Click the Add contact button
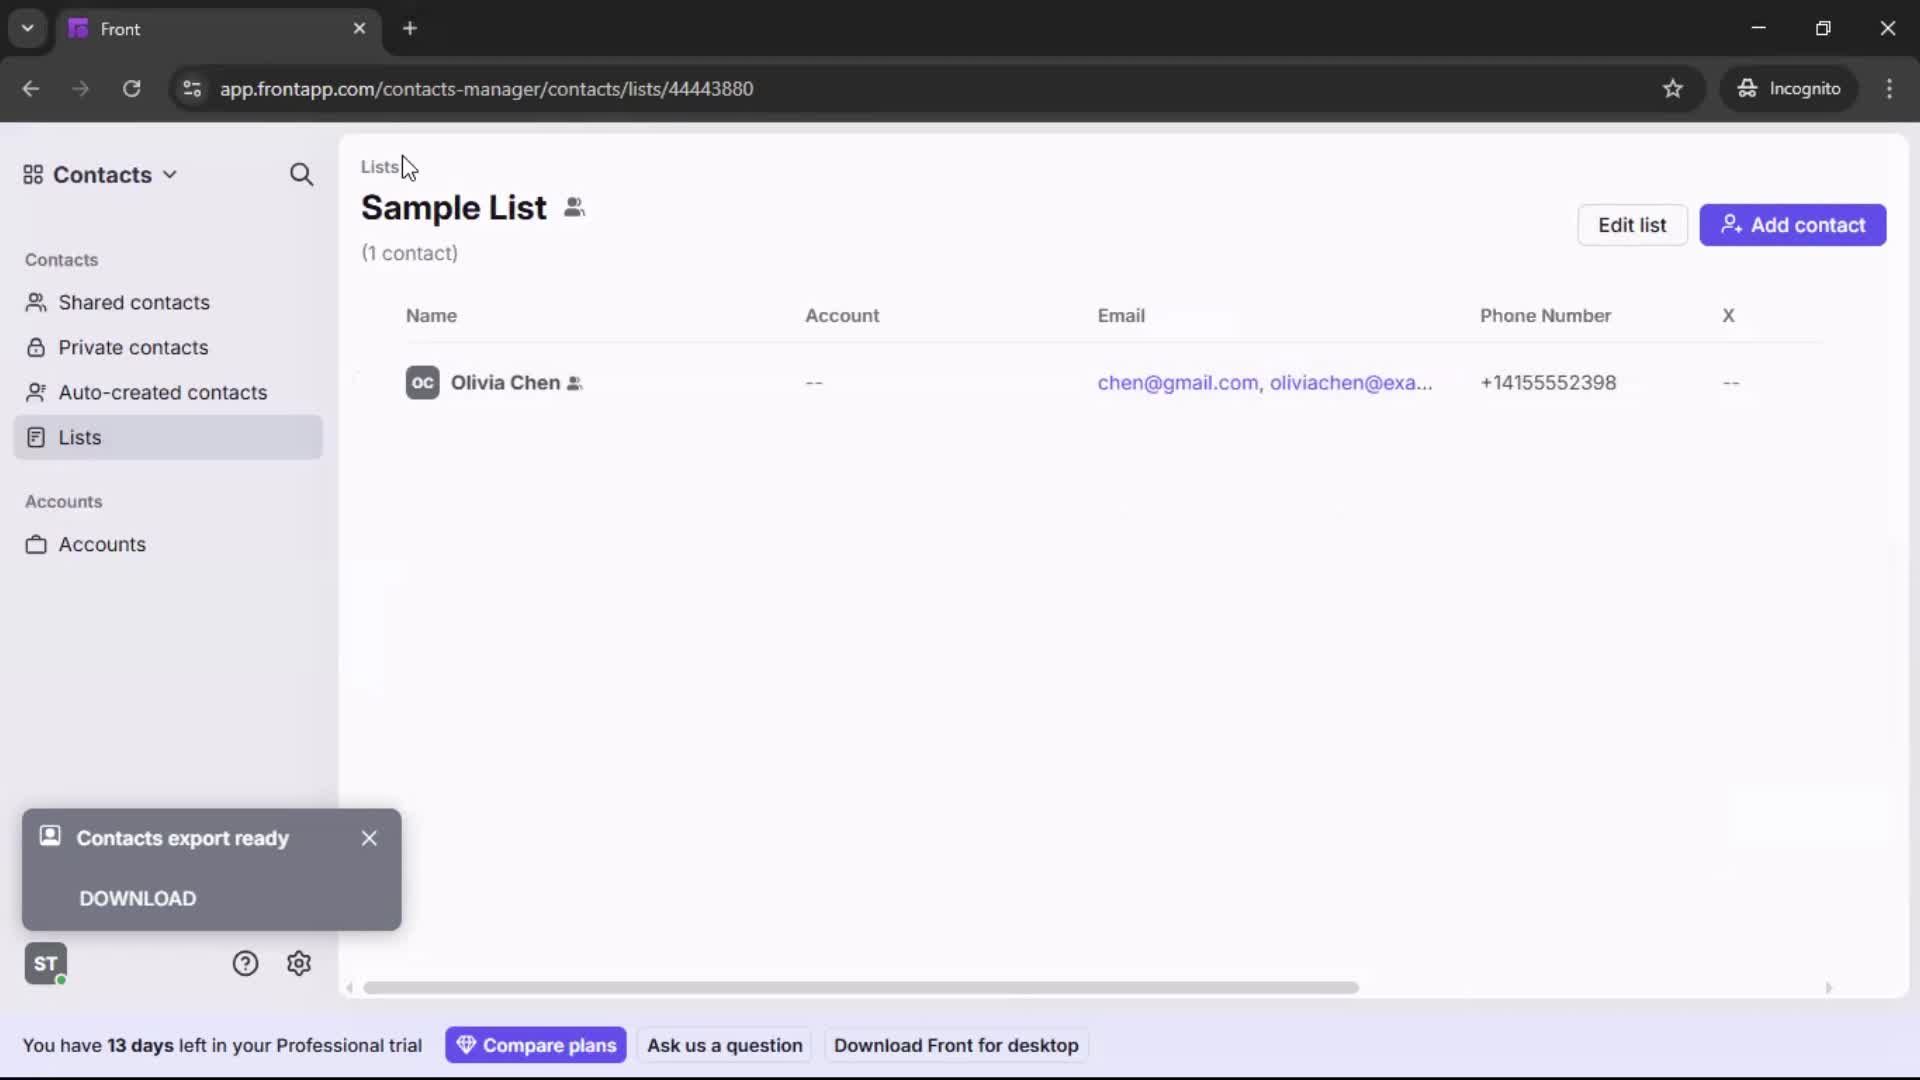Image resolution: width=1920 pixels, height=1080 pixels. pos(1791,225)
